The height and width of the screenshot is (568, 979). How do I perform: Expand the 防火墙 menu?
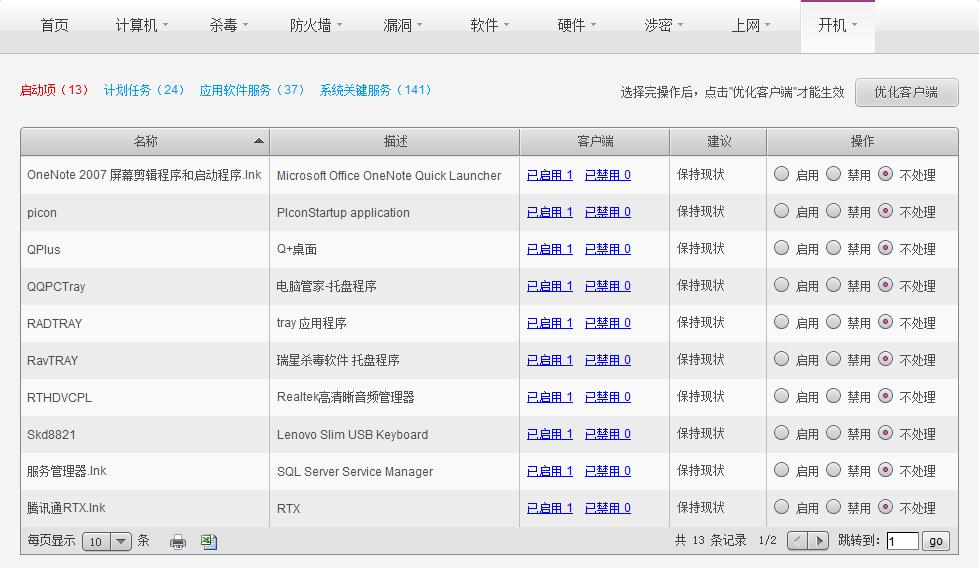click(316, 25)
